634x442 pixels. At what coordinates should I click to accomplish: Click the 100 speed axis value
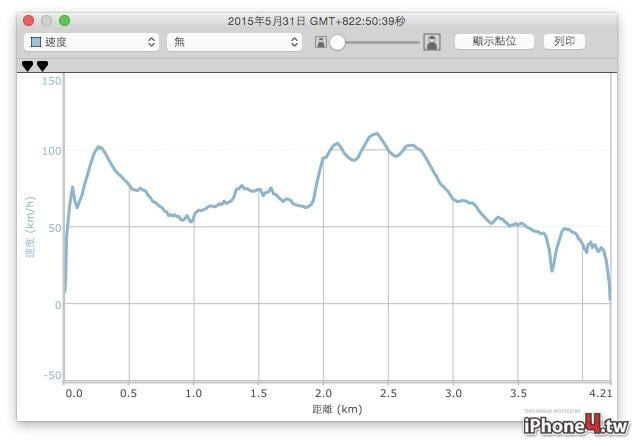click(x=51, y=151)
